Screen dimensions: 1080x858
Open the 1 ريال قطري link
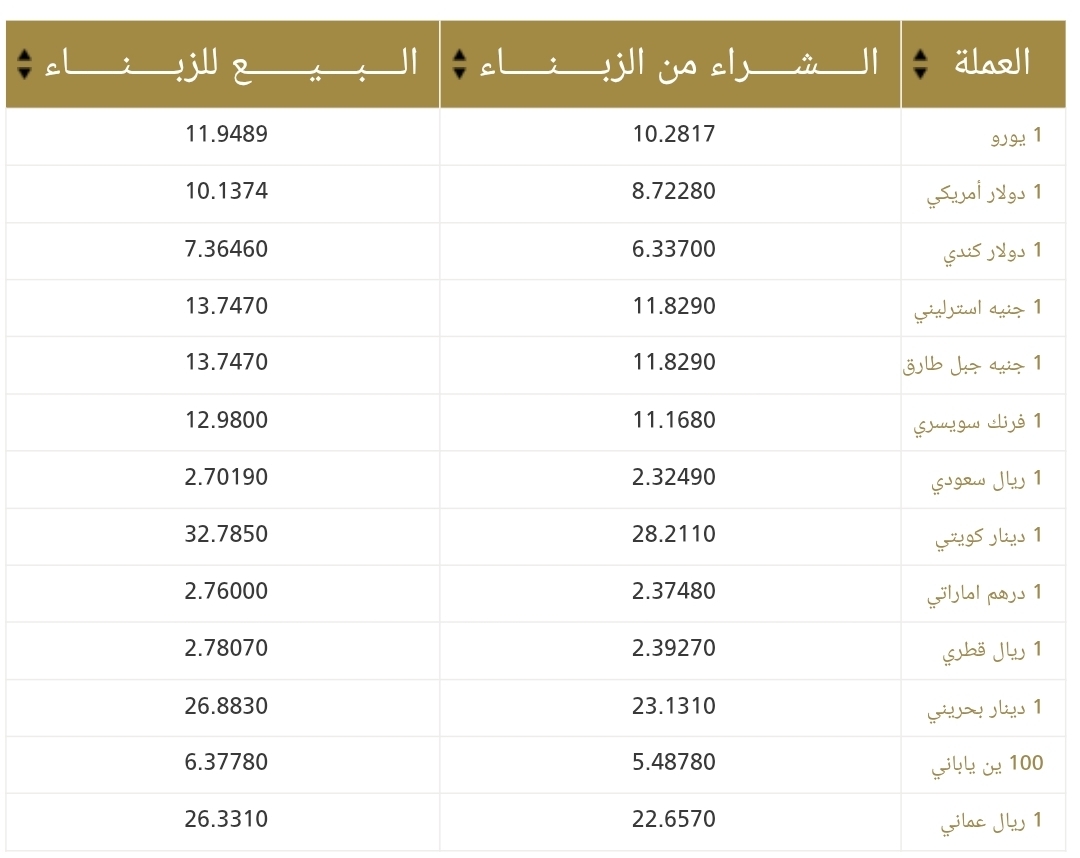point(992,650)
